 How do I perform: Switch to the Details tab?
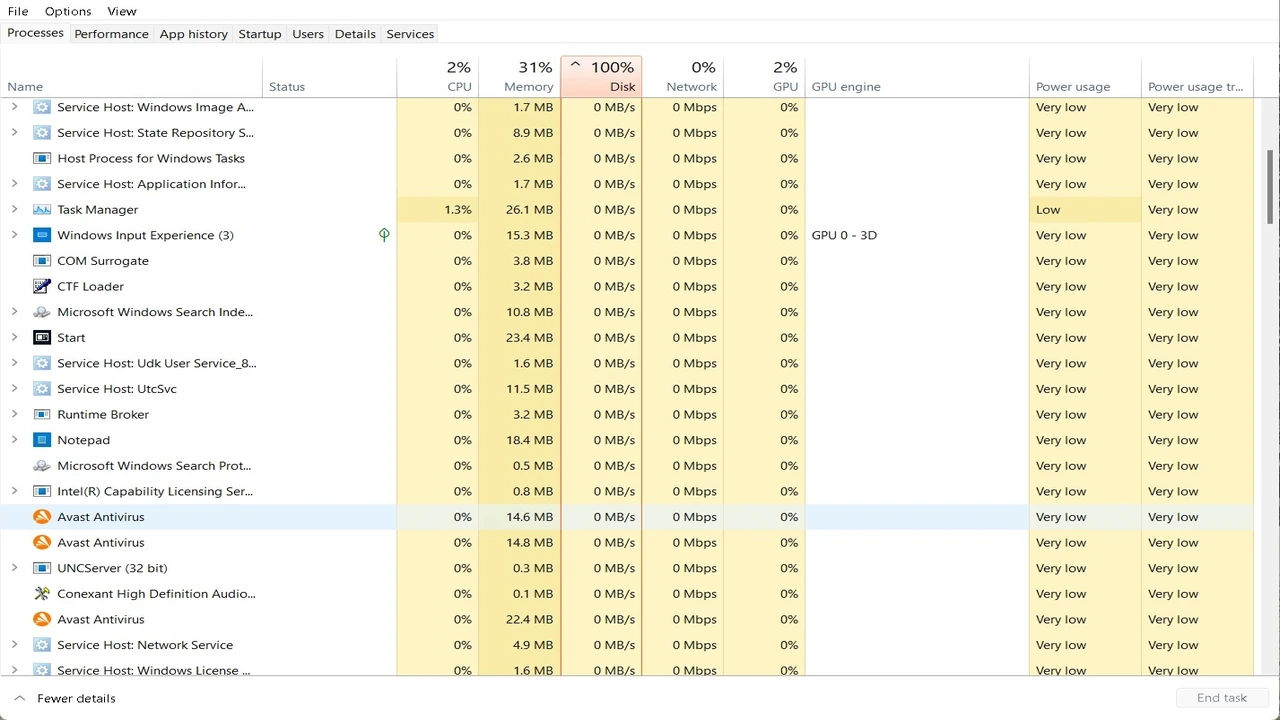(355, 34)
